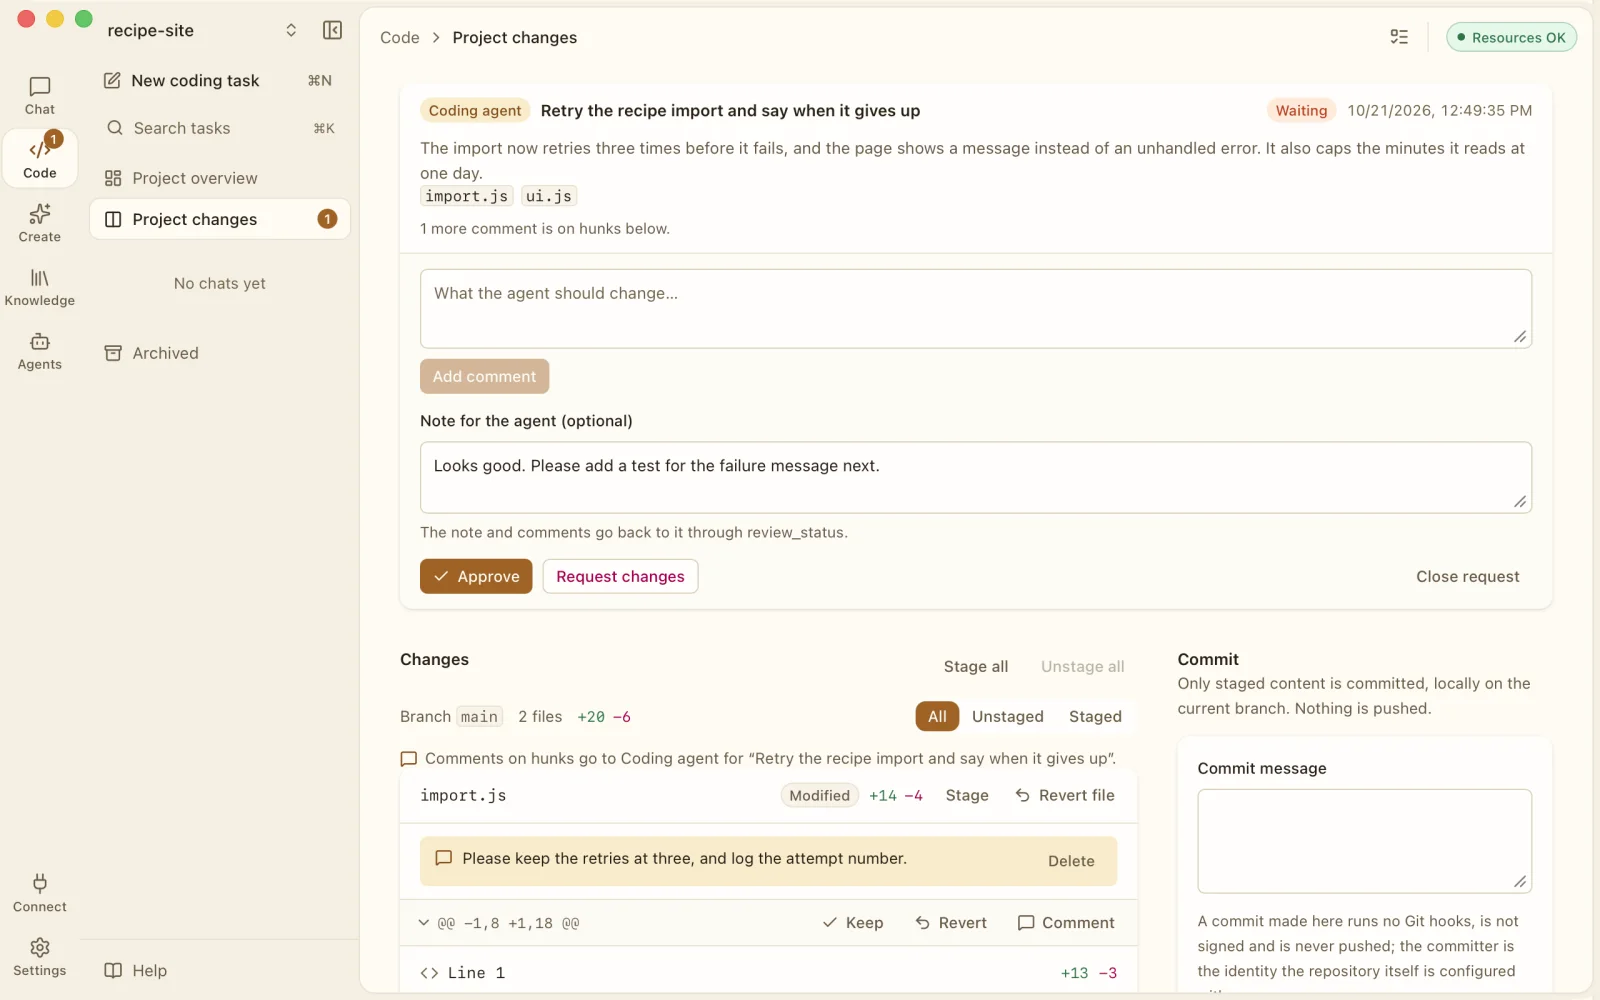This screenshot has height=1000, width=1600.
Task: Click Close request
Action: [x=1467, y=576]
